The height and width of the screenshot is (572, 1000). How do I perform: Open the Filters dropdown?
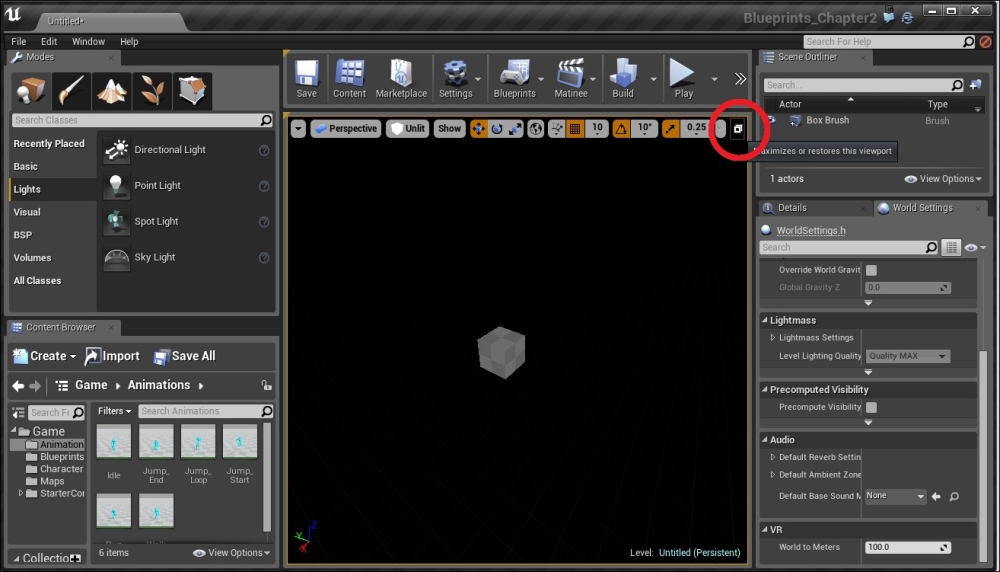tap(114, 411)
